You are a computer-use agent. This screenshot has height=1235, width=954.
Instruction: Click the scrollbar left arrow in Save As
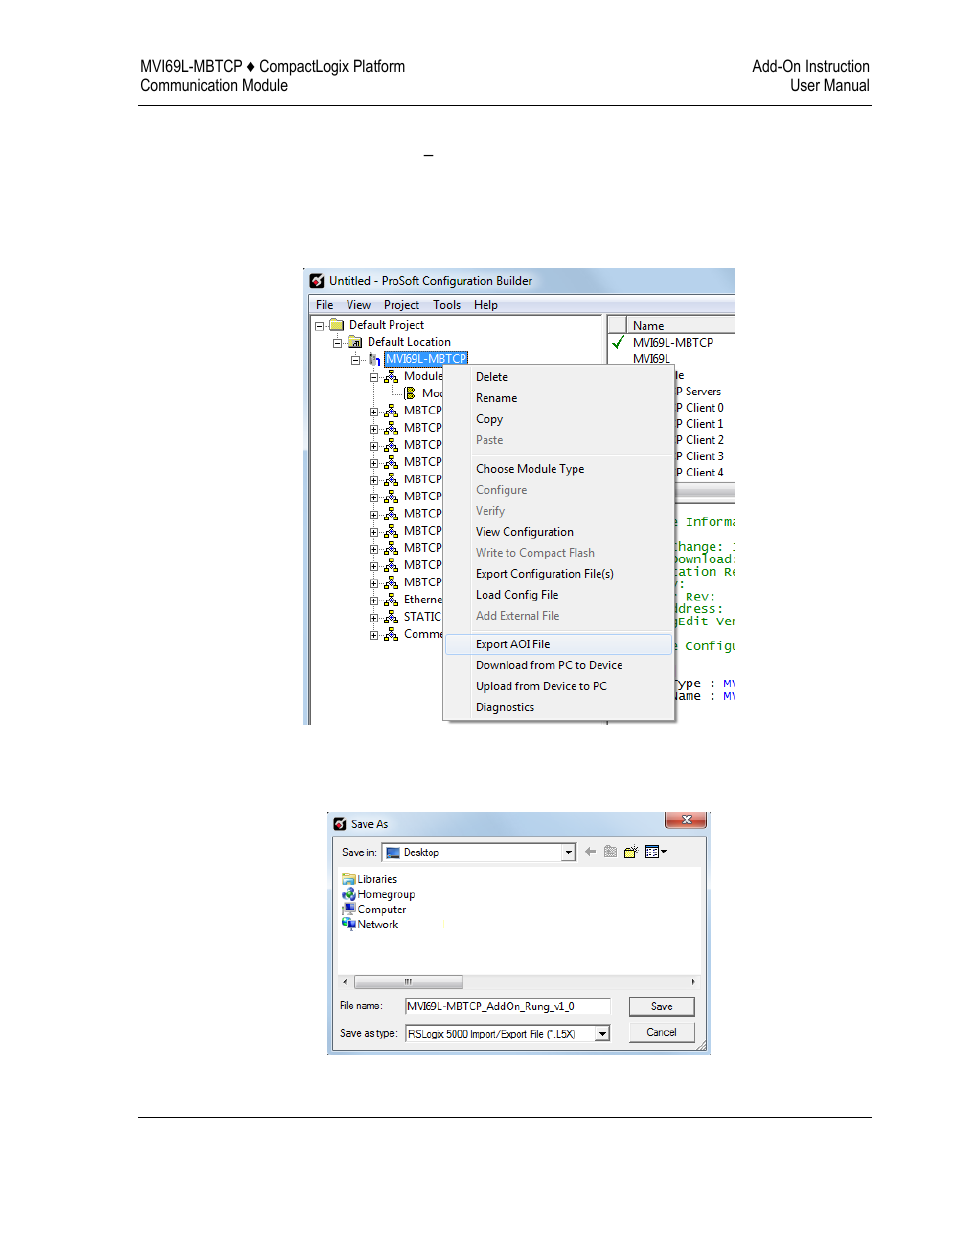tap(346, 982)
